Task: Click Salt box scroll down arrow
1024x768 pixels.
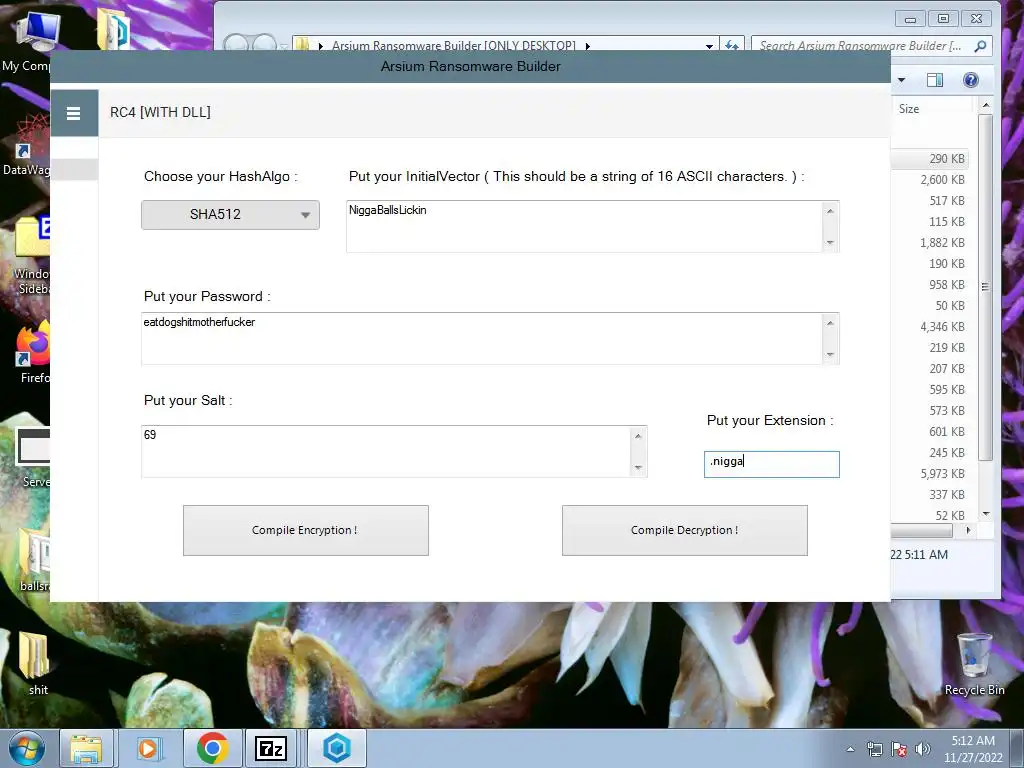Action: 638,468
